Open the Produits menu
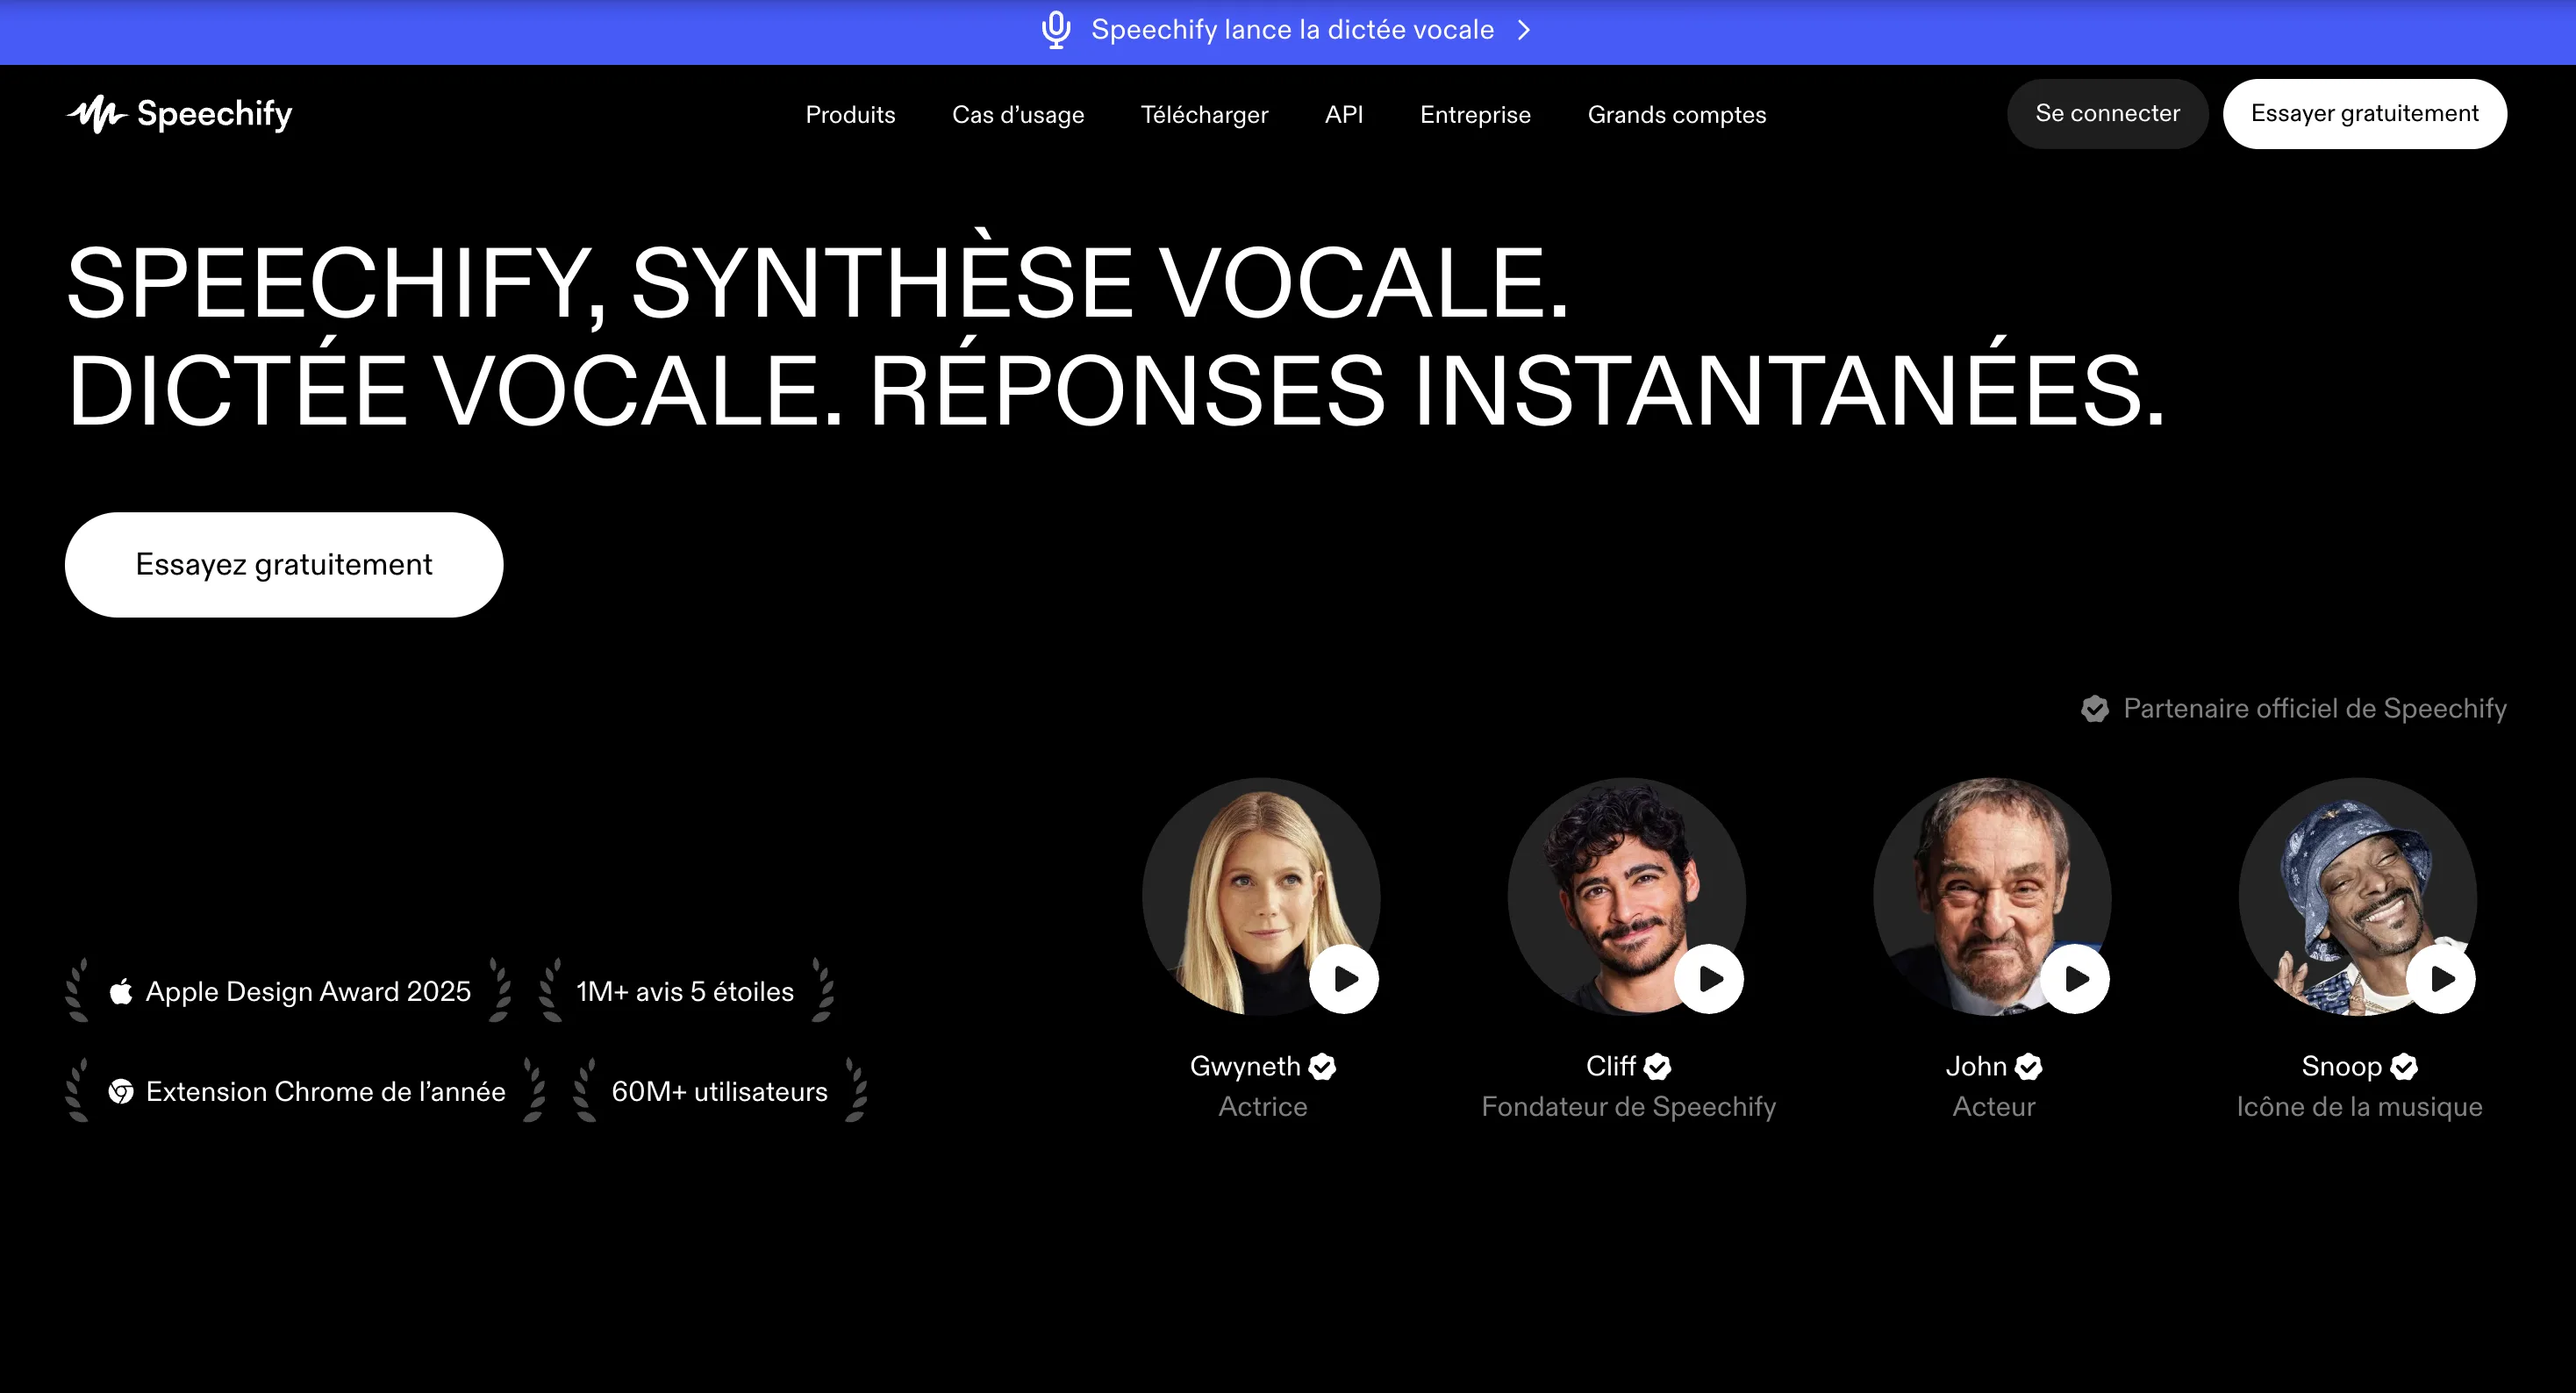 coord(850,115)
